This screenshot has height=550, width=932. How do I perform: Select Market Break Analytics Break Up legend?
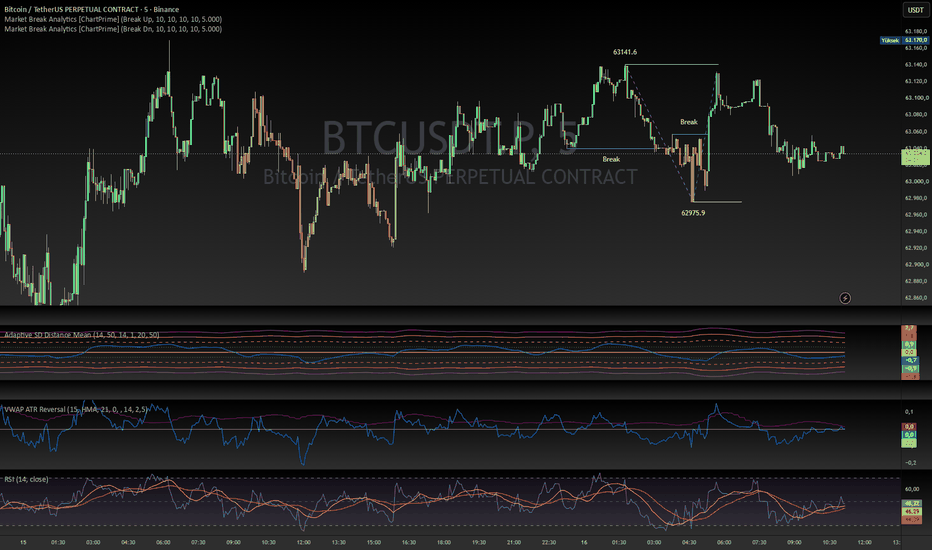click(x=113, y=19)
